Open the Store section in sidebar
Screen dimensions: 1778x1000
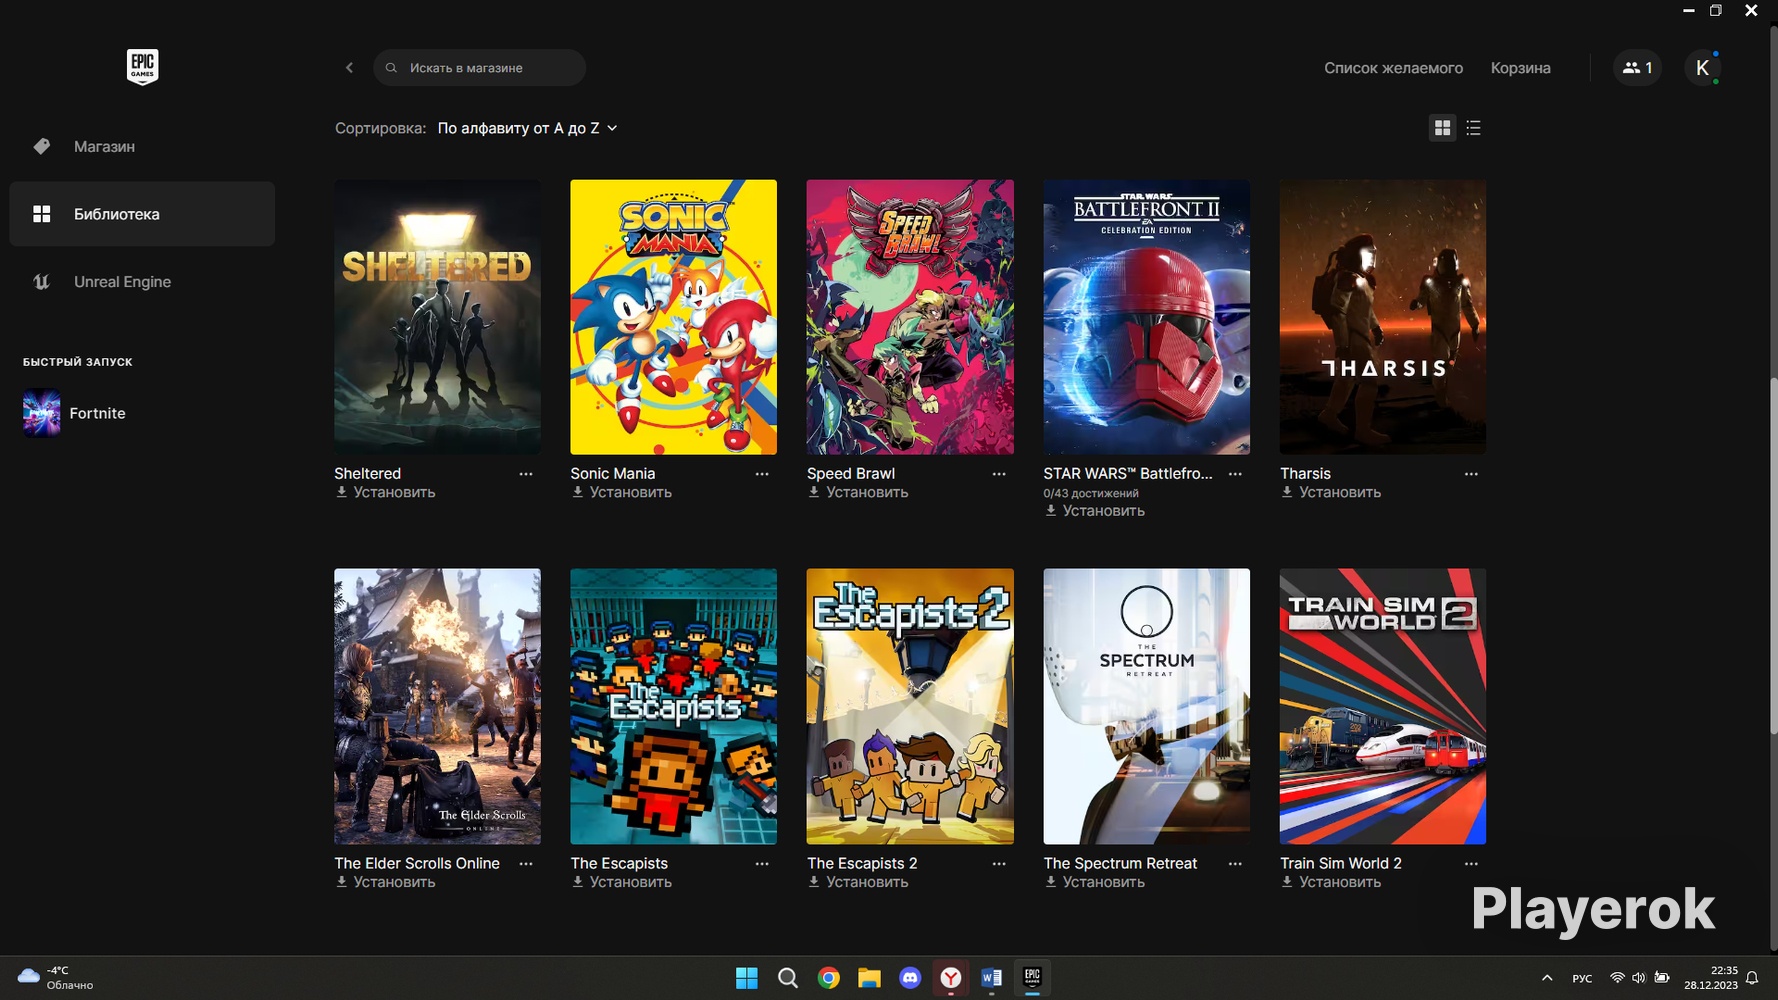coord(142,146)
